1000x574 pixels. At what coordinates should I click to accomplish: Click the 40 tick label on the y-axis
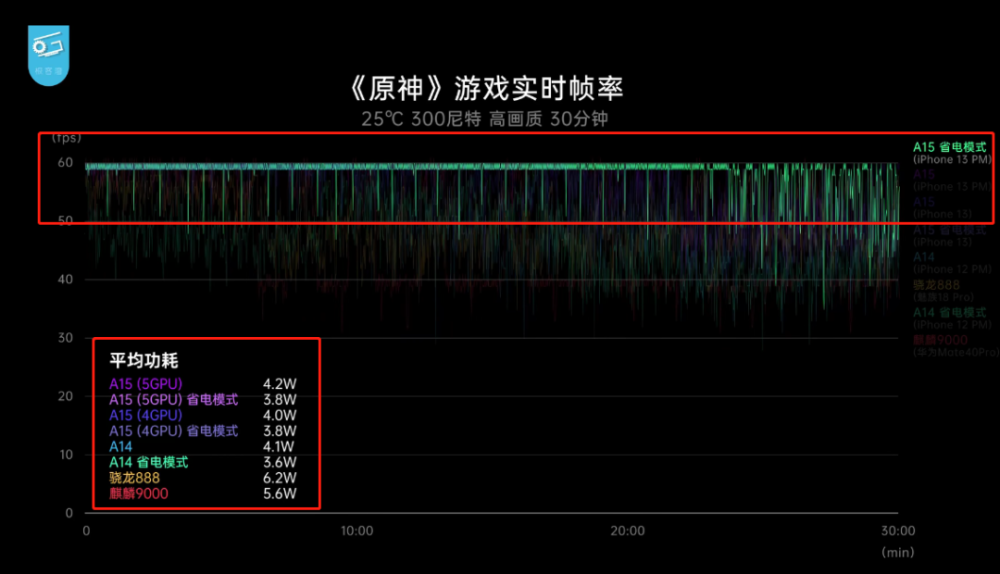65,279
